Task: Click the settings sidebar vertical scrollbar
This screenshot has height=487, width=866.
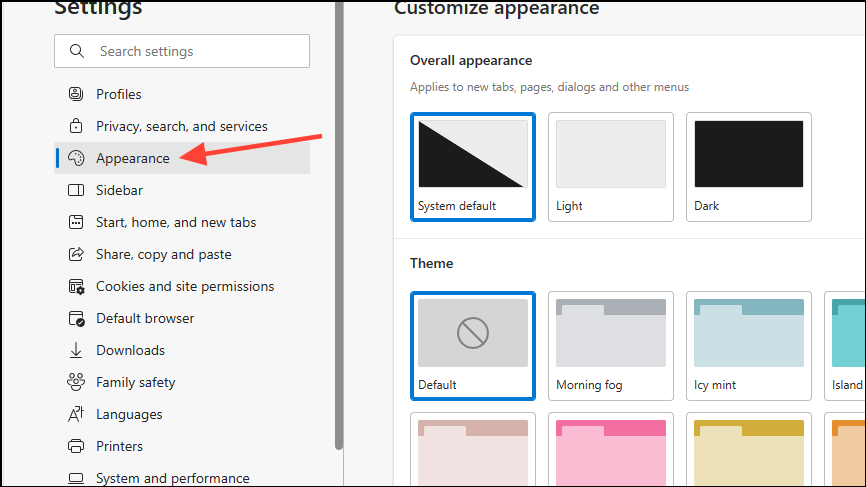Action: coord(339,224)
